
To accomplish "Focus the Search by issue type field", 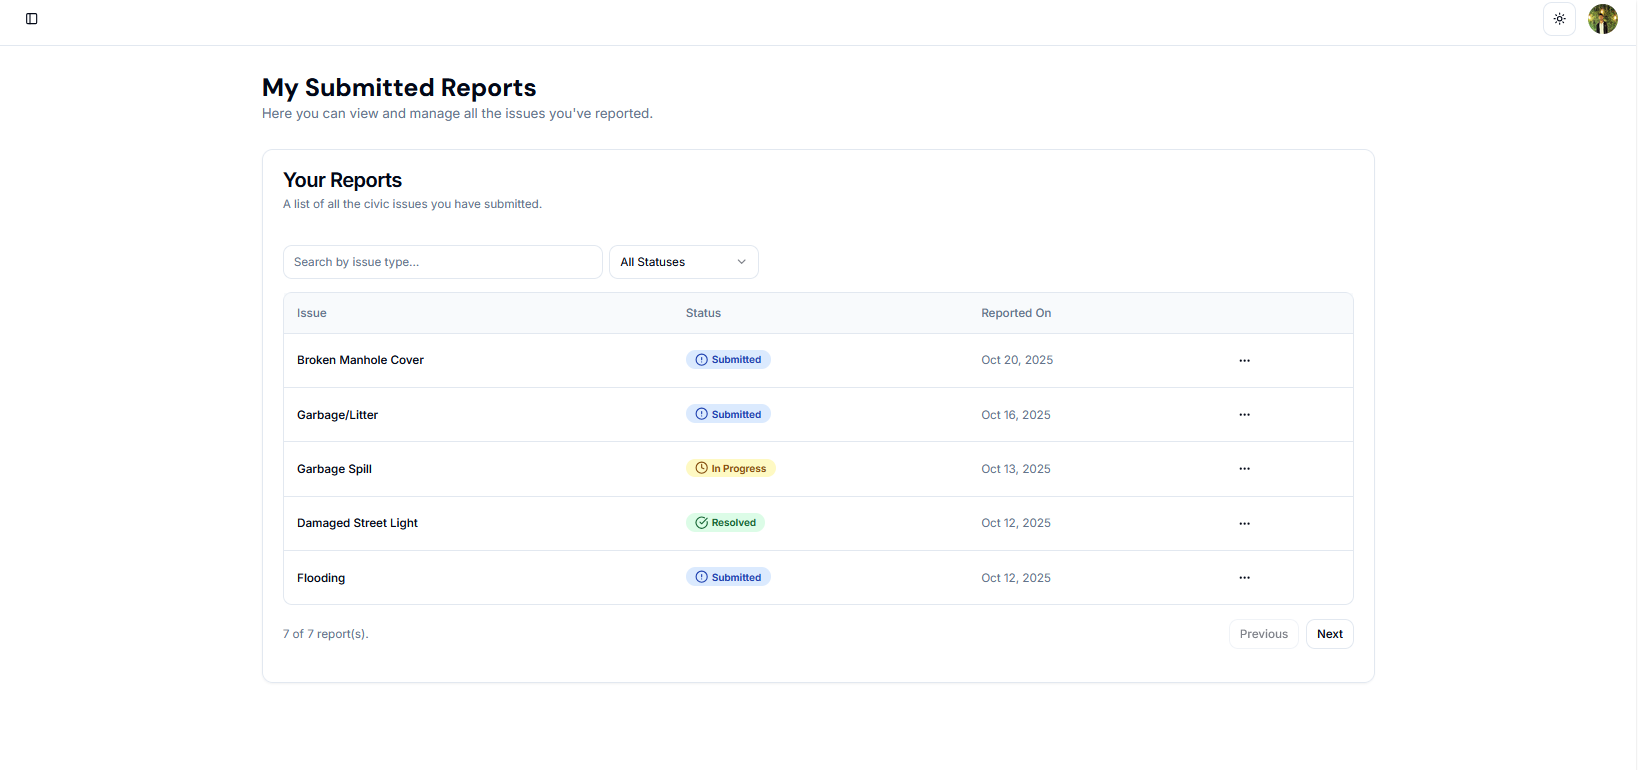I will tap(443, 262).
